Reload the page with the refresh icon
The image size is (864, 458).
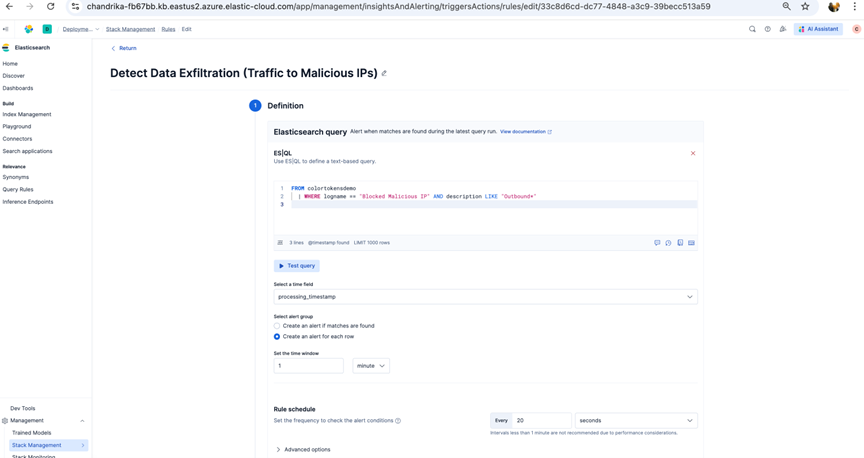tap(51, 7)
